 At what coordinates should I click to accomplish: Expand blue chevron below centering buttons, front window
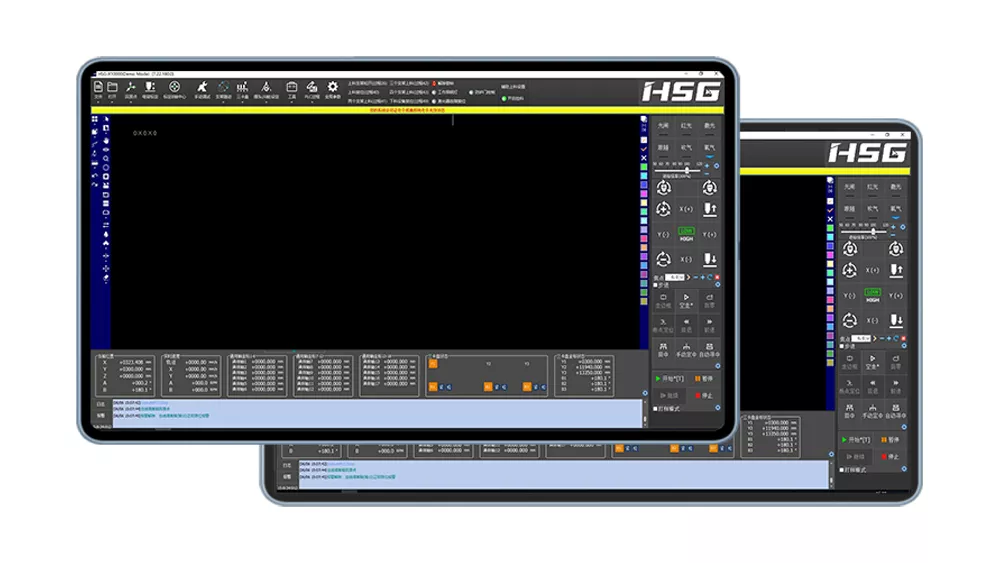[717, 366]
